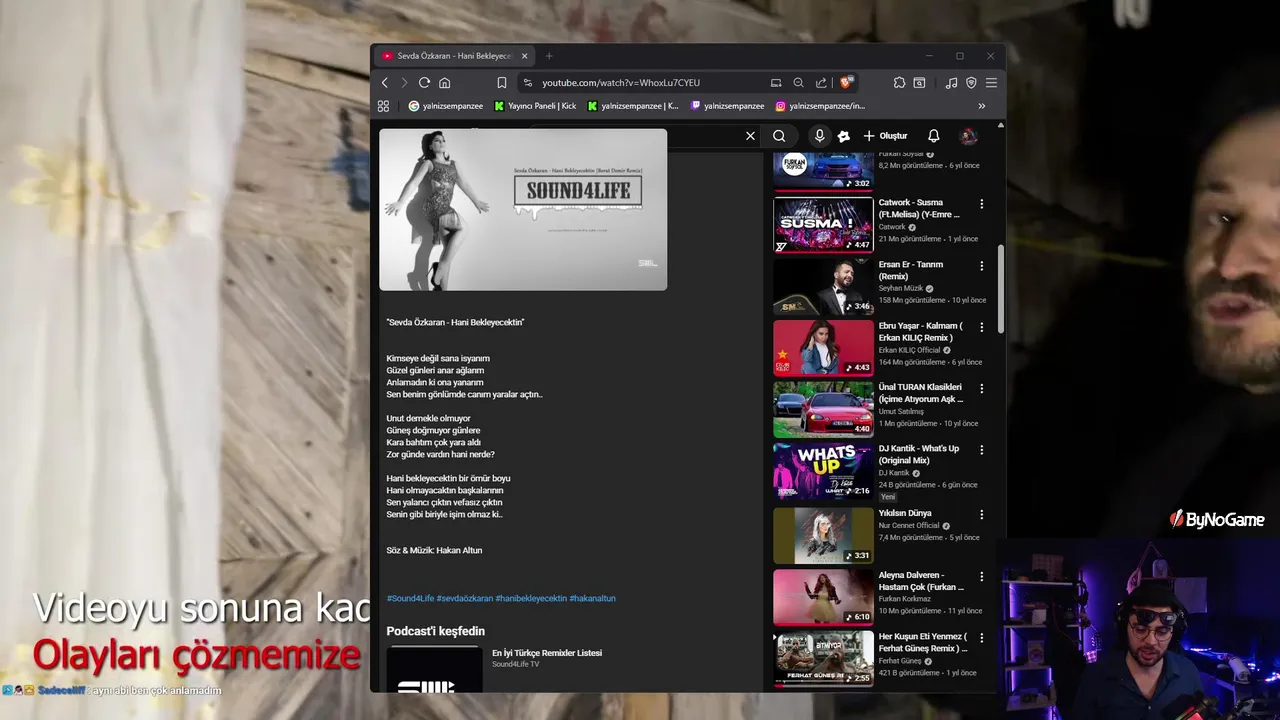Open the music playlist icon

click(x=951, y=83)
